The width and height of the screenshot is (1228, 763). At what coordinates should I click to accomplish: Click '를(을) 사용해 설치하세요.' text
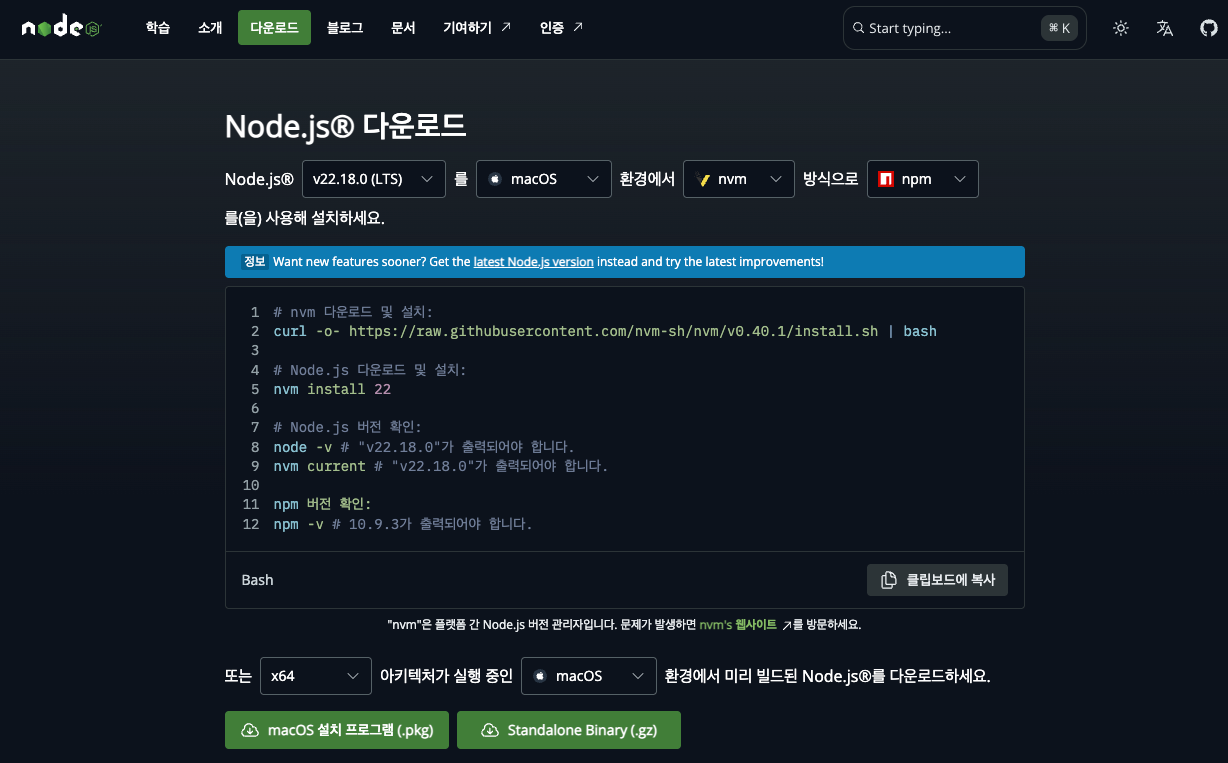pos(305,217)
